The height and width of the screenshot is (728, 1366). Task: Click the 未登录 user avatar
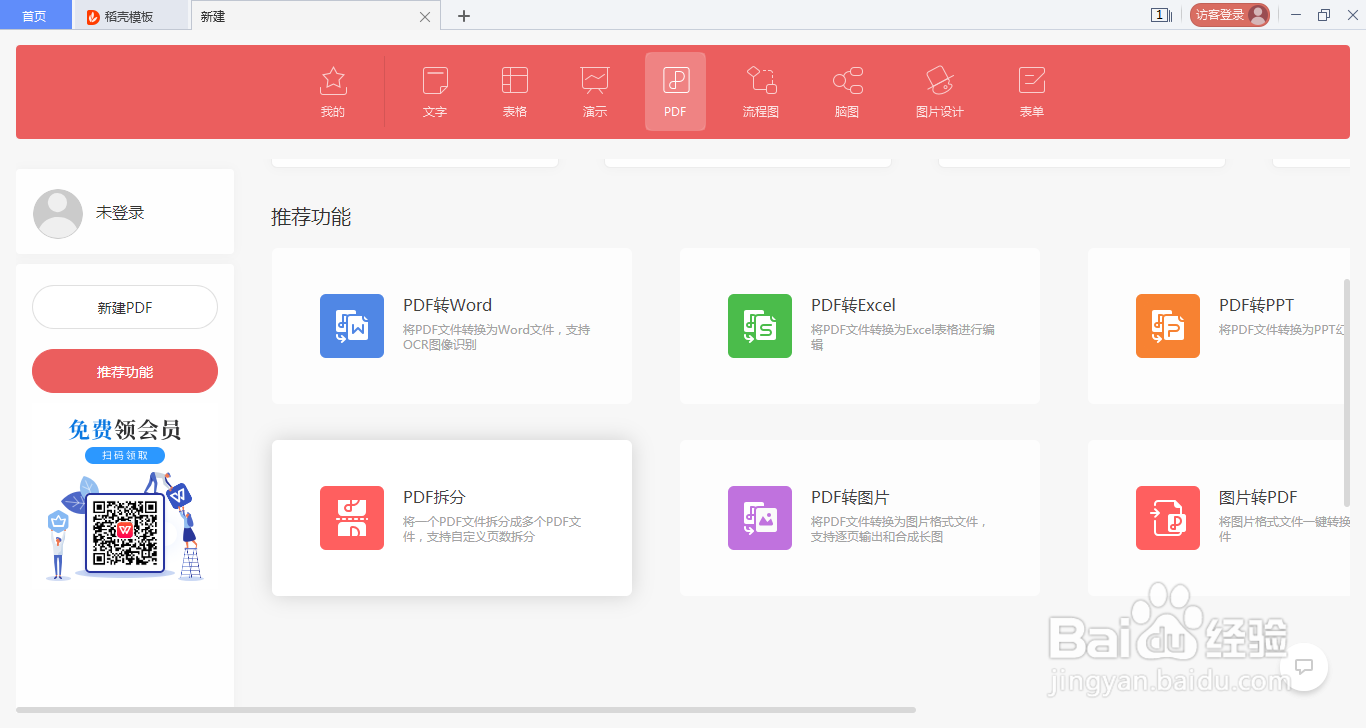[x=57, y=213]
